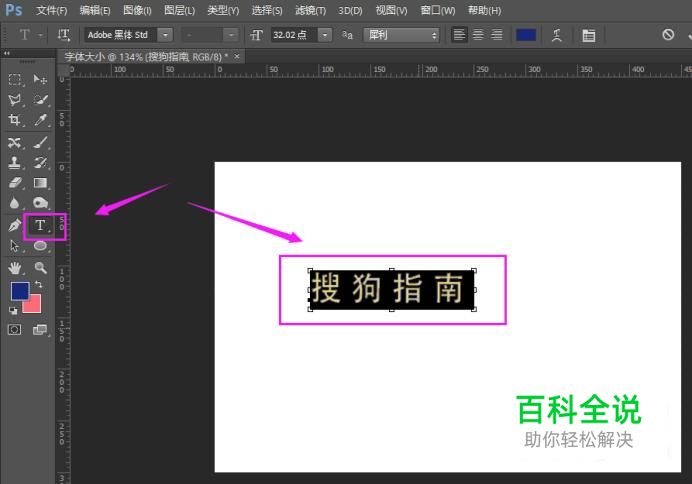
Task: Select the Clone Stamp tool
Action: point(15,163)
